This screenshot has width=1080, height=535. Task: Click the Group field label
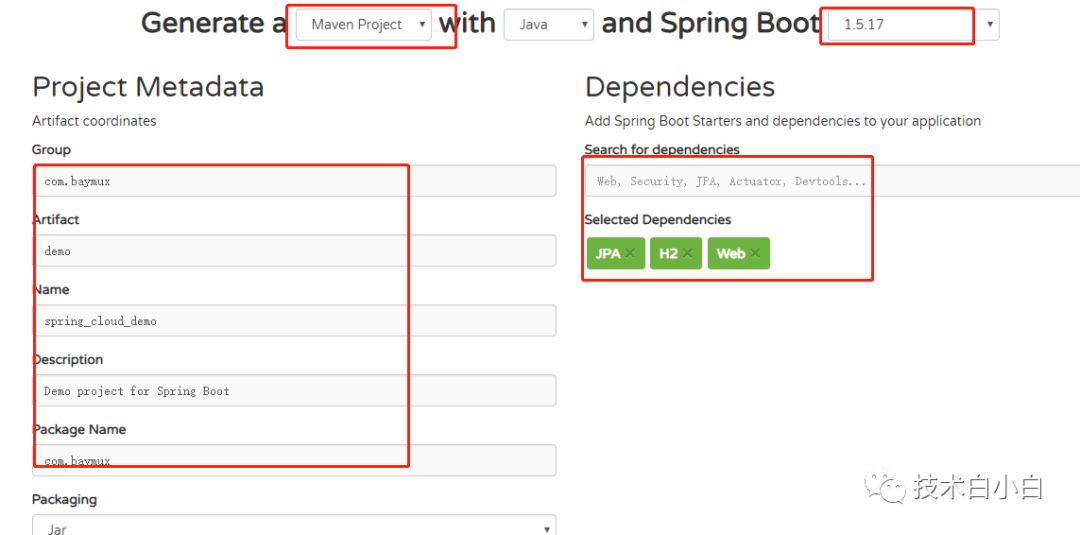point(51,149)
